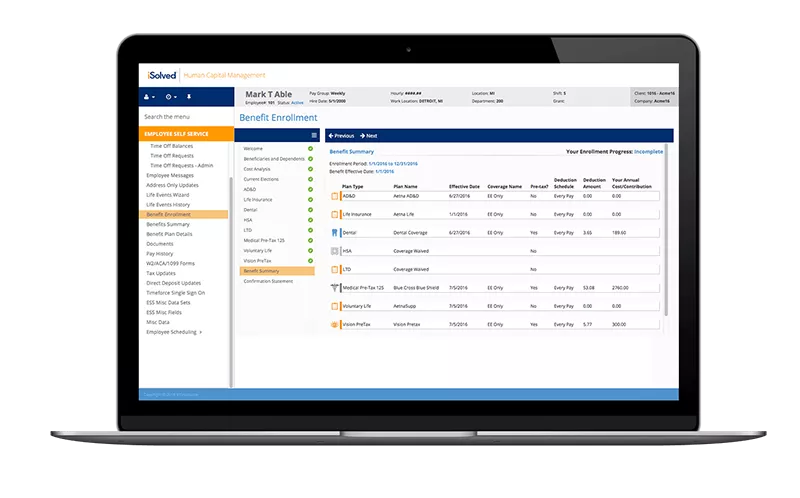Click green check beside AD&D step
This screenshot has width=800, height=498.
(x=310, y=189)
